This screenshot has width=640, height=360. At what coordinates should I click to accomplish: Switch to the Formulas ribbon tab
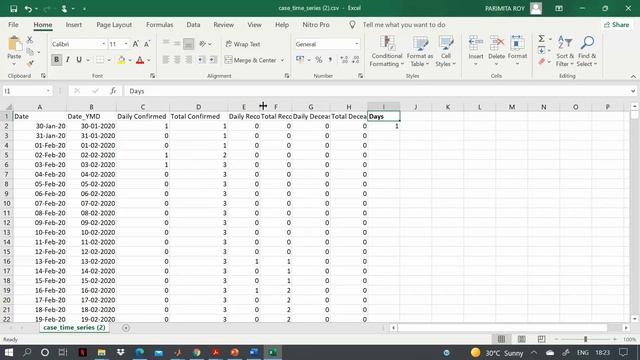point(160,24)
